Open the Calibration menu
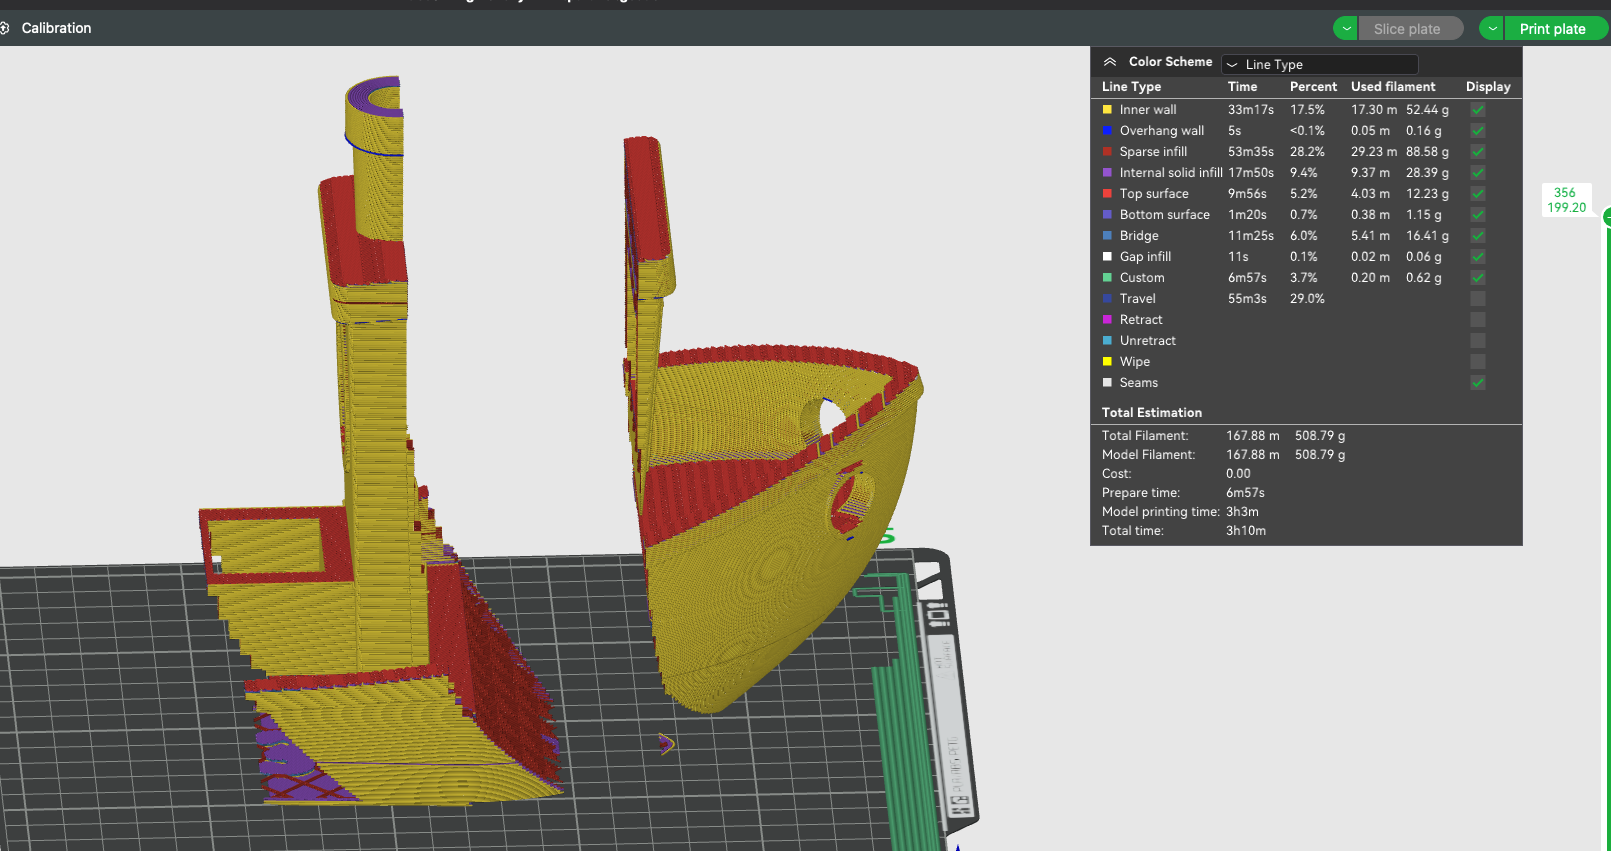The height and width of the screenshot is (851, 1611). pyautogui.click(x=56, y=28)
